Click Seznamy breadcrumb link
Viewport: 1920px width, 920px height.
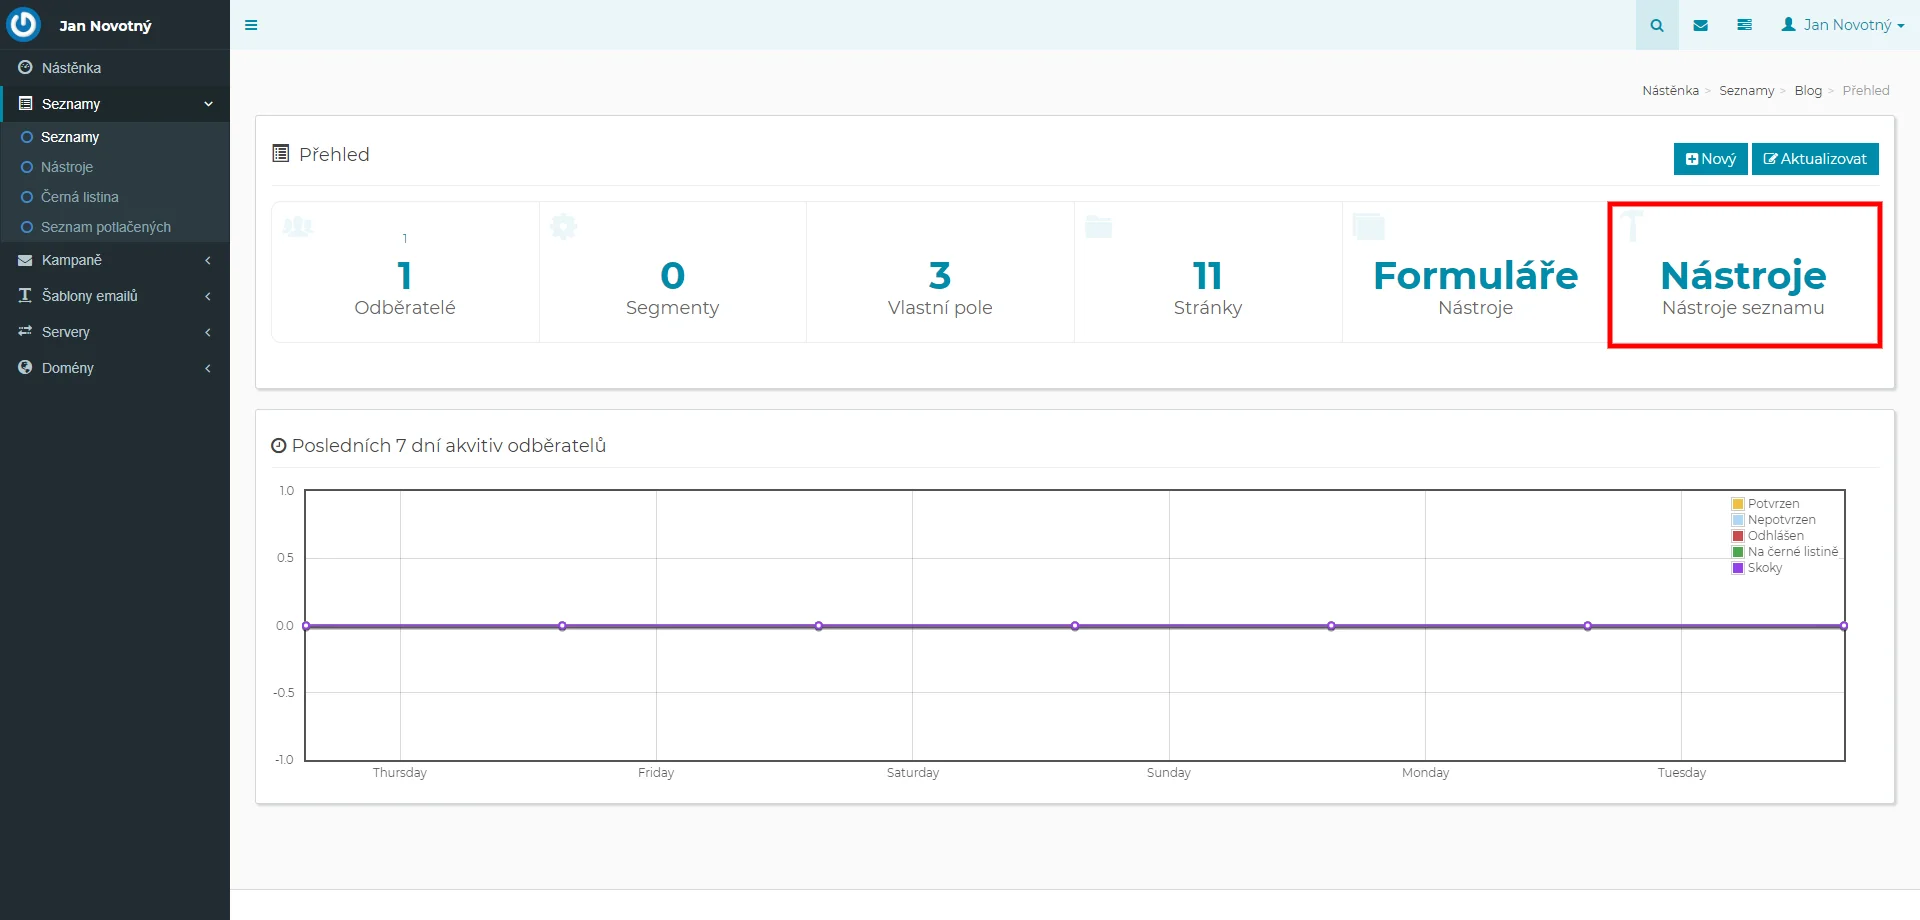point(1746,91)
